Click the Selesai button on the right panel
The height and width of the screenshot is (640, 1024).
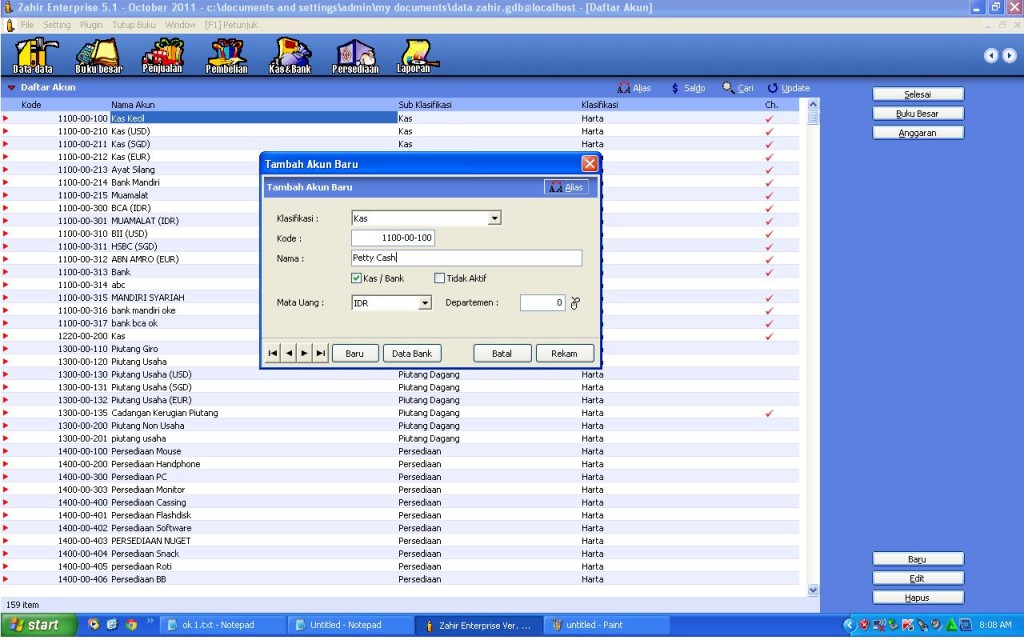click(x=918, y=94)
